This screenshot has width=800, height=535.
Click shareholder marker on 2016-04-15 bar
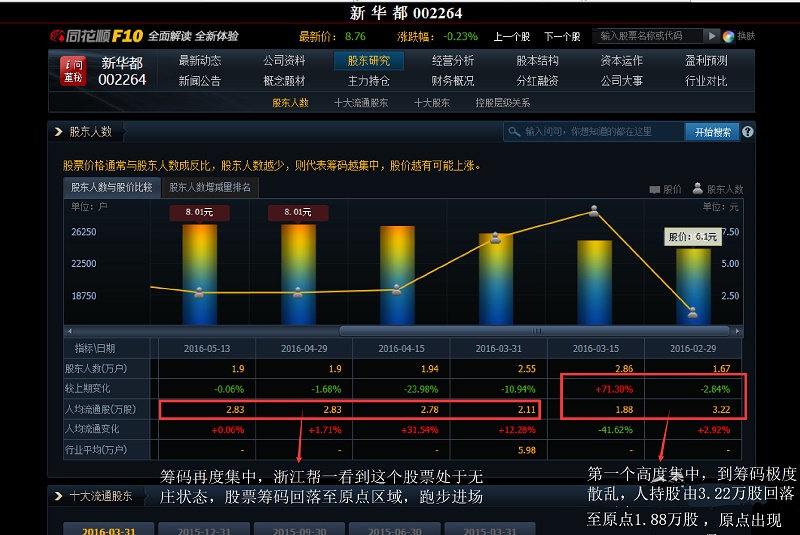pos(396,290)
